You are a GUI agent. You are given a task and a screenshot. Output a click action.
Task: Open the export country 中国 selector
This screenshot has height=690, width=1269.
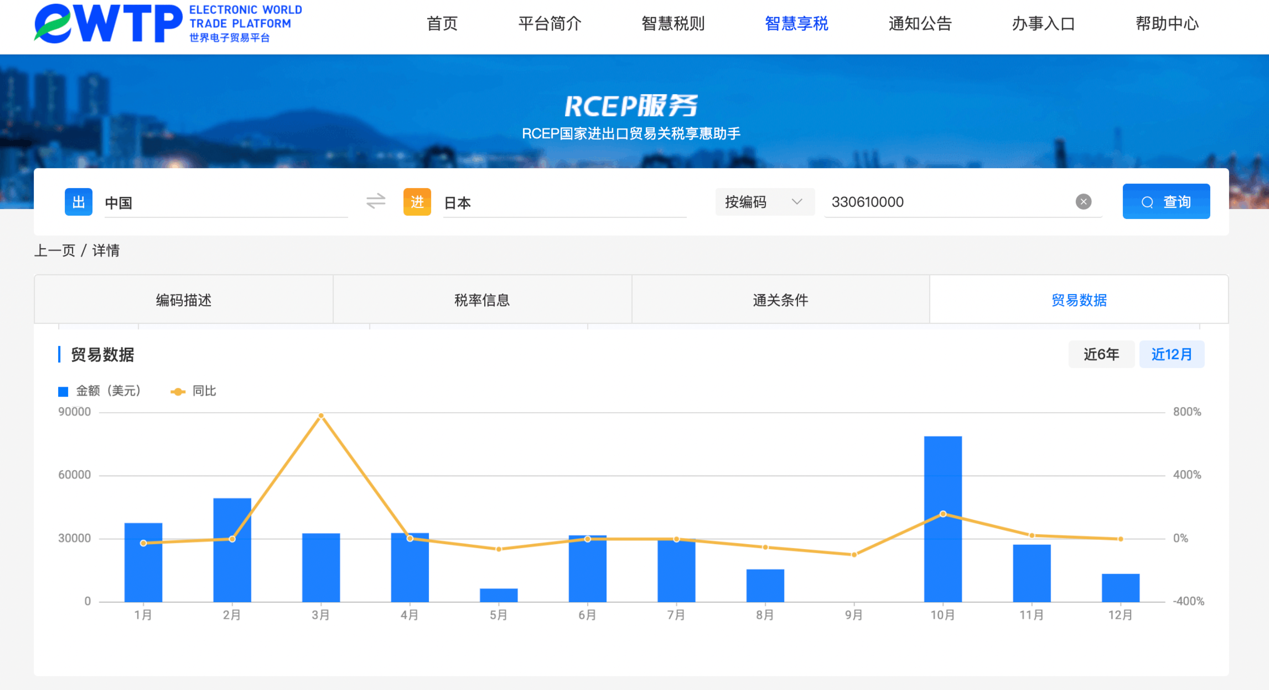(225, 203)
